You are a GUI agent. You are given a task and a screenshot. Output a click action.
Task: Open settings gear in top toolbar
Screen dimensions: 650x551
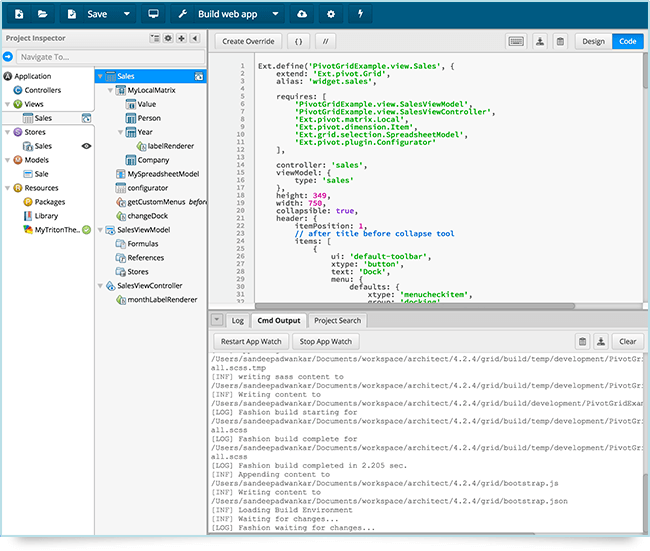point(331,14)
